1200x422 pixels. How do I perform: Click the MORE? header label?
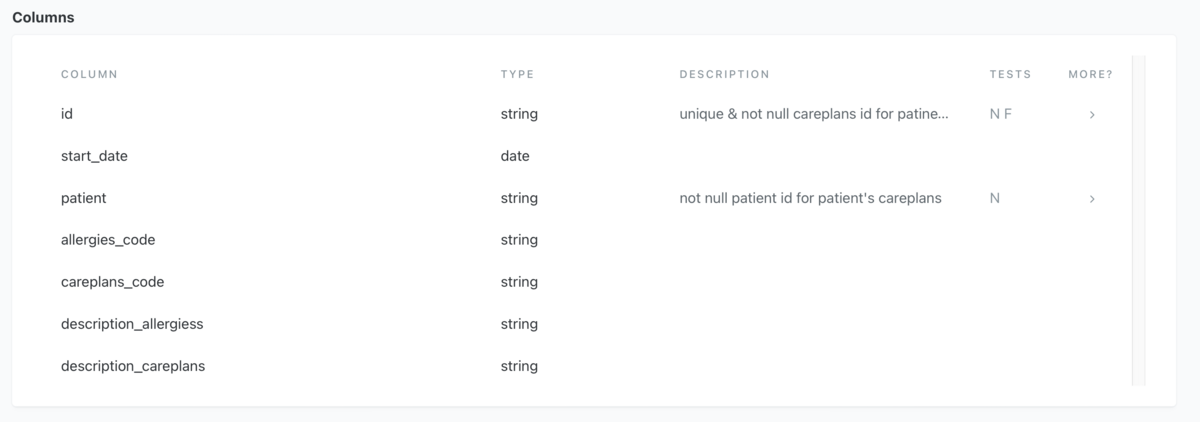pyautogui.click(x=1090, y=74)
